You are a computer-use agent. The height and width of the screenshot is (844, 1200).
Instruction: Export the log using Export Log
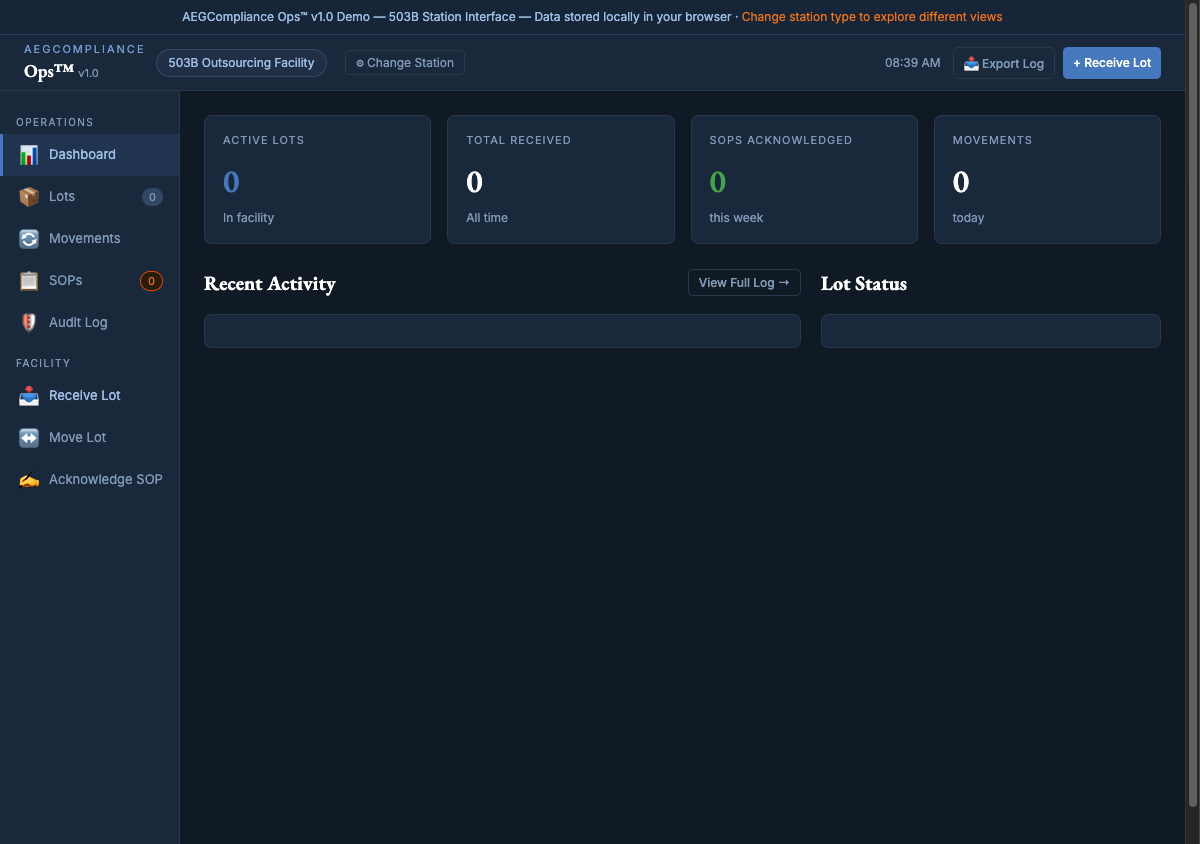point(1003,63)
